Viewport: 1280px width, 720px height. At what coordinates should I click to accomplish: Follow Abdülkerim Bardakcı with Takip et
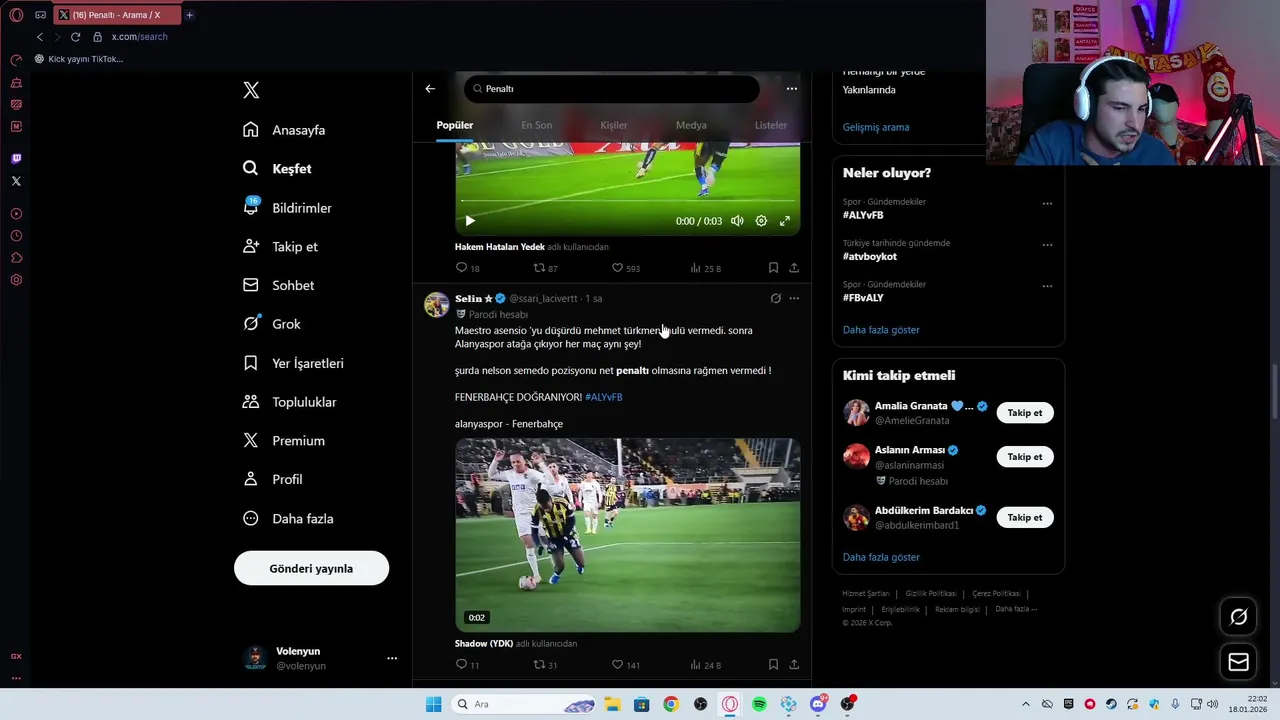pos(1025,518)
